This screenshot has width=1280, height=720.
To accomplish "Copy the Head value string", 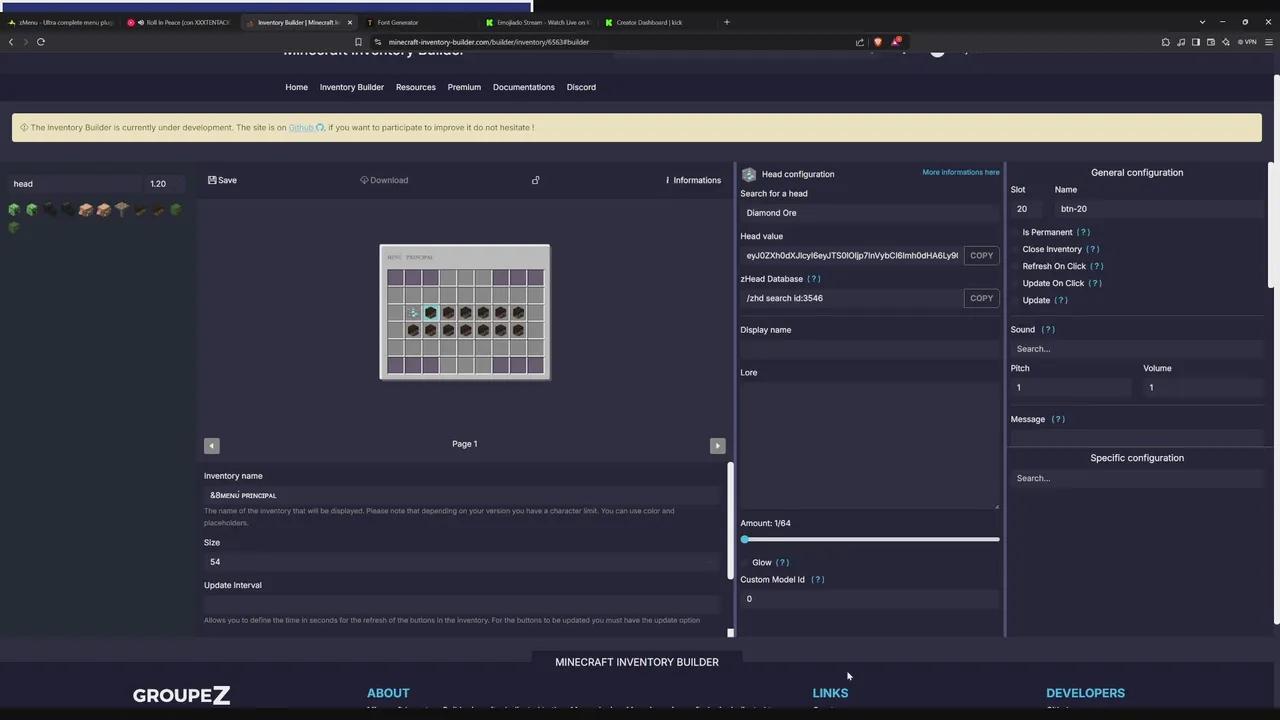I will (981, 255).
